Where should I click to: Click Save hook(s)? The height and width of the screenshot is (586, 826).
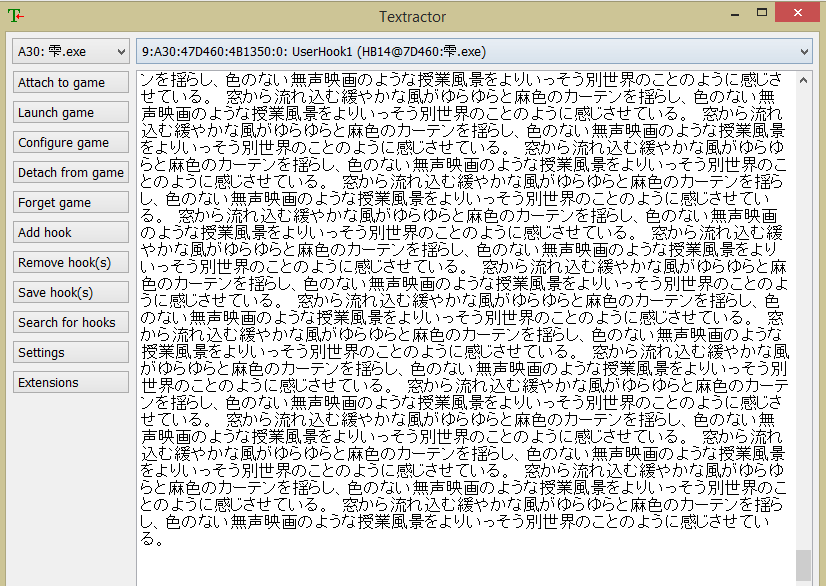pyautogui.click(x=71, y=292)
